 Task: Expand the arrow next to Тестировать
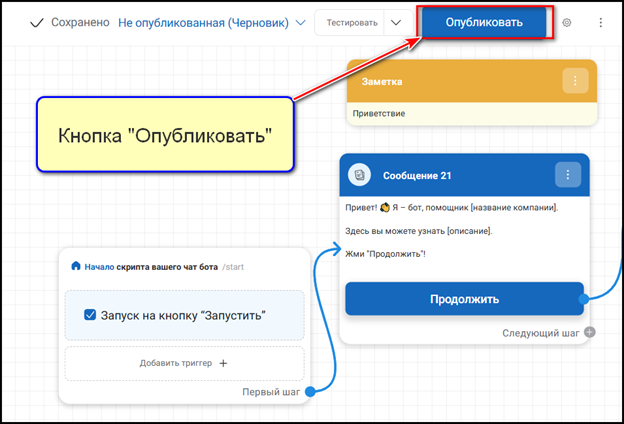396,22
